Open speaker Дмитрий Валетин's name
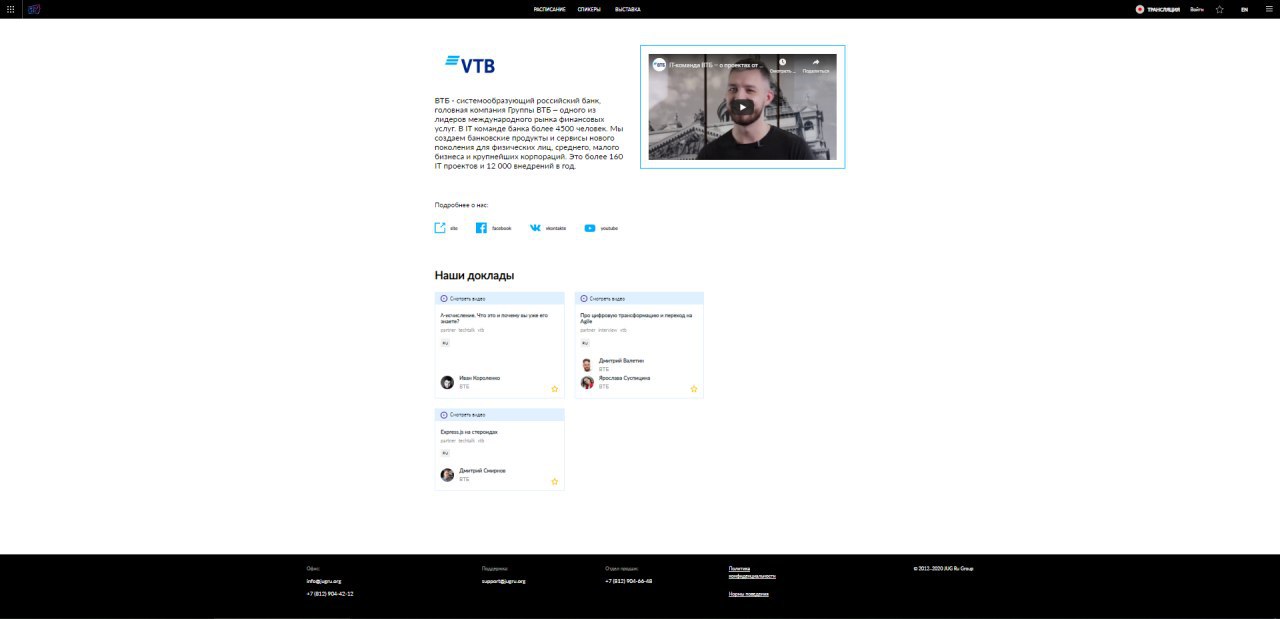The height and width of the screenshot is (619, 1280). (x=621, y=360)
